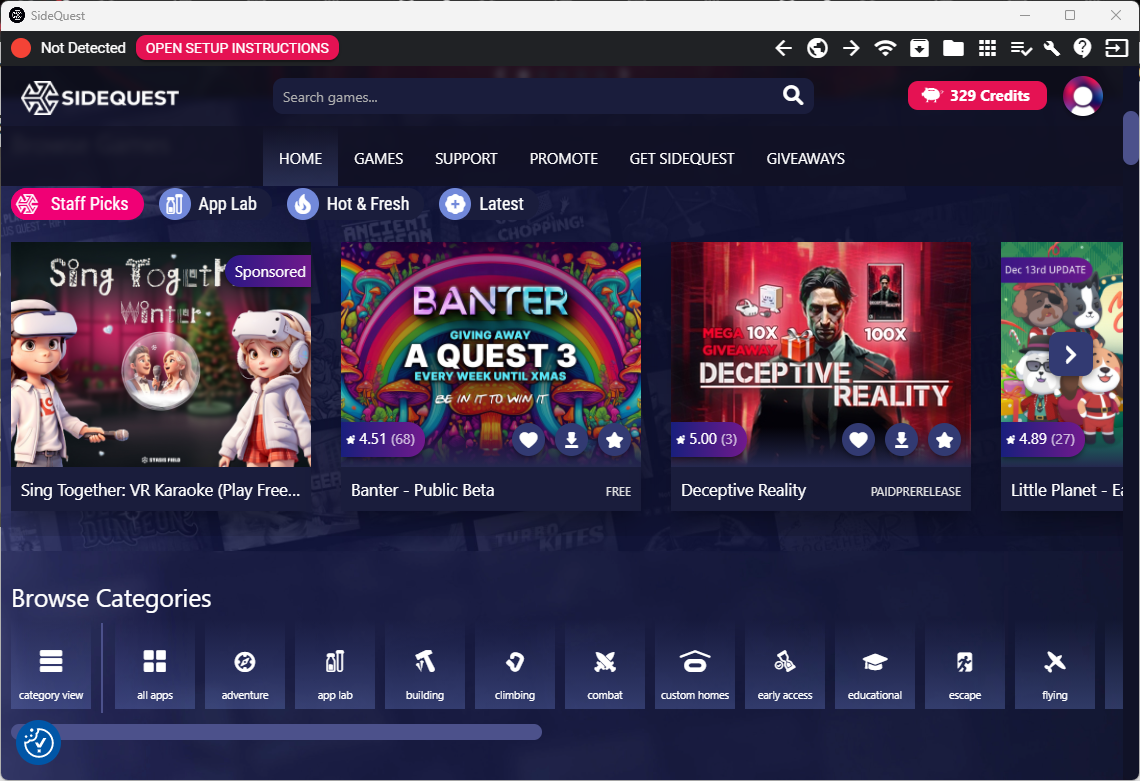Click the PAIDPRERELEASE label

[x=915, y=492]
